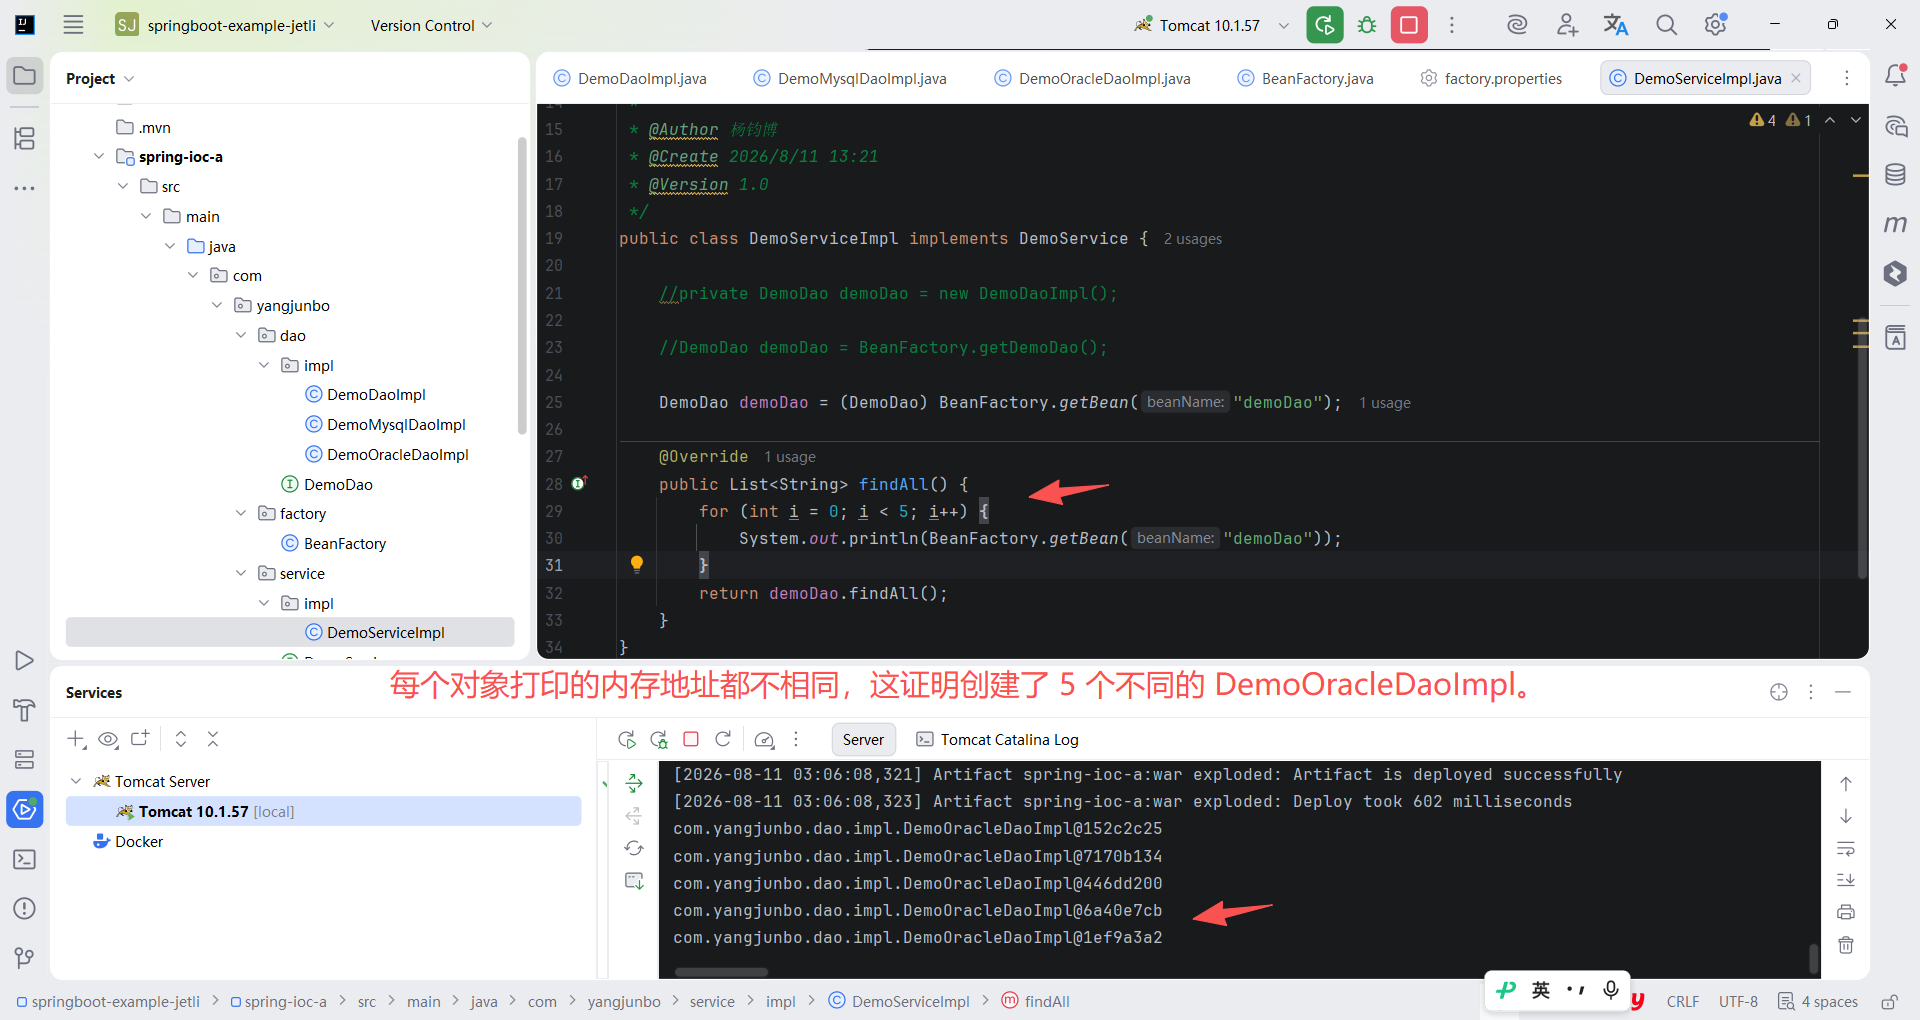Click the Rerun Tomcat button in title bar
Screen dimensions: 1920x1020
pos(1325,25)
